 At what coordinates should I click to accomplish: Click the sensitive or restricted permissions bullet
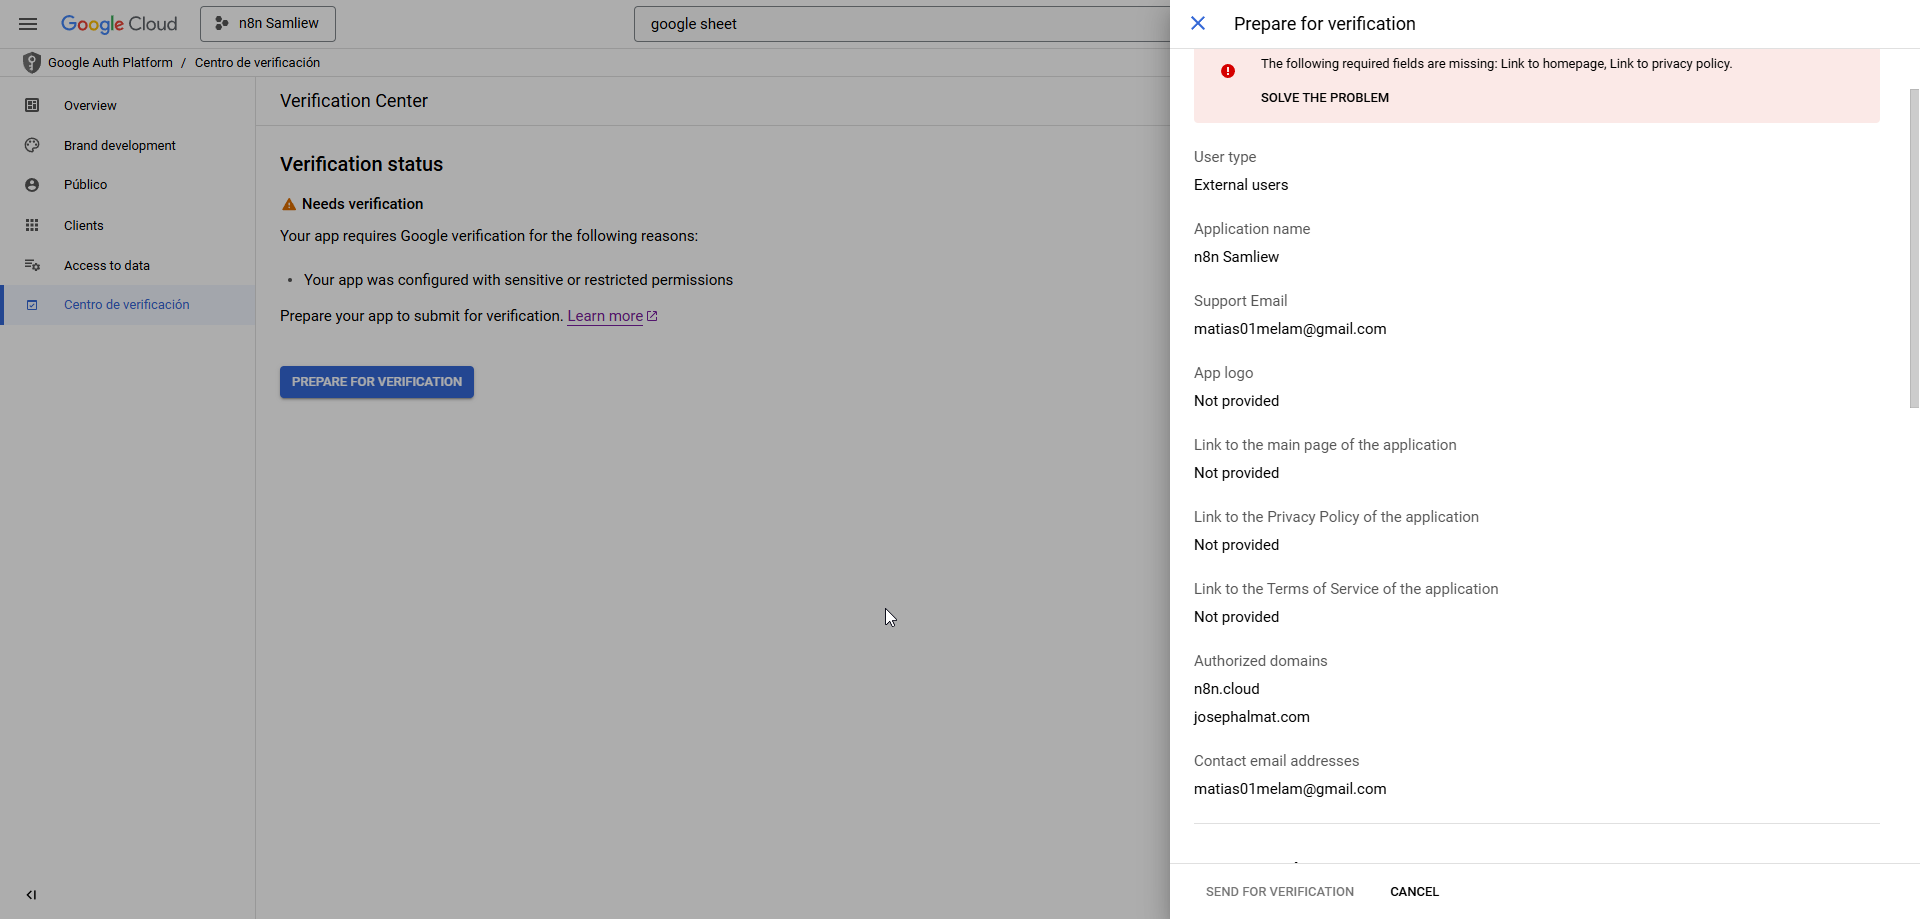tap(518, 280)
